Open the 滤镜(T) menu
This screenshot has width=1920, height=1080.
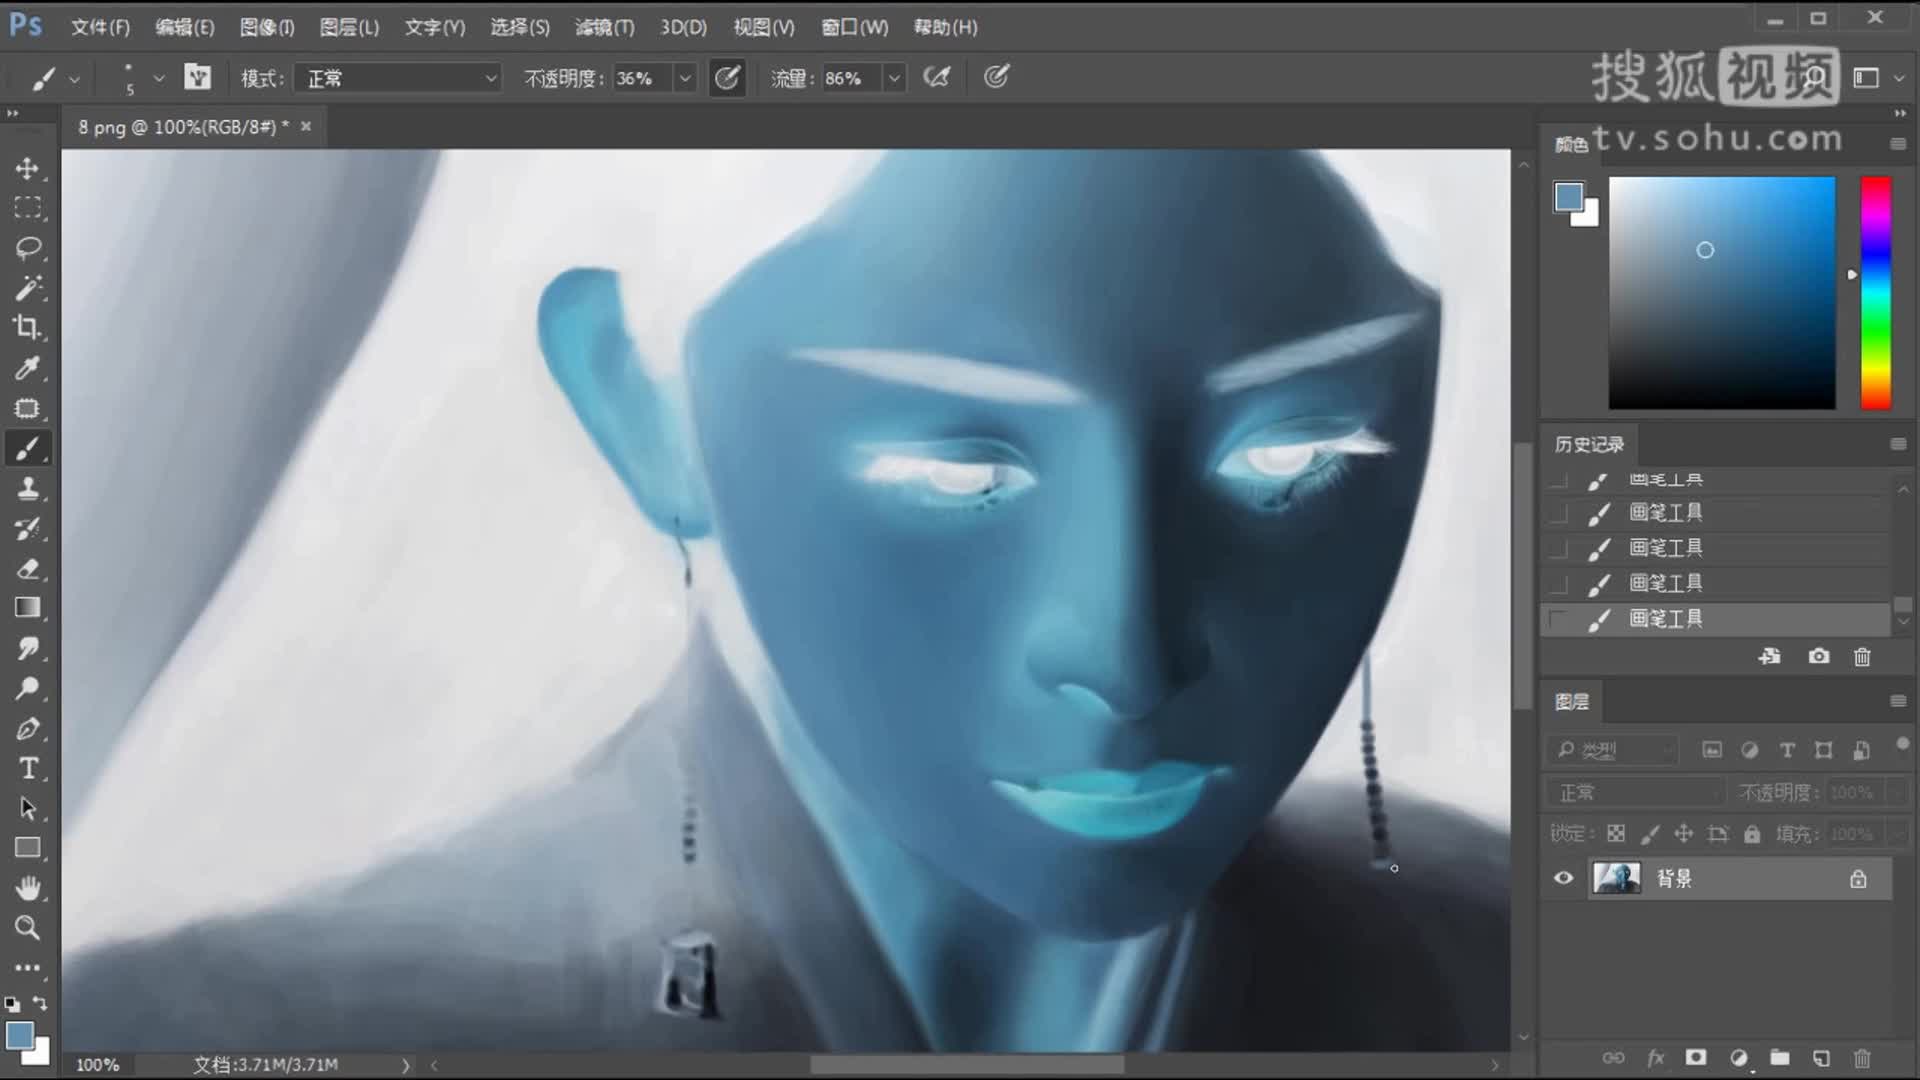pos(605,27)
